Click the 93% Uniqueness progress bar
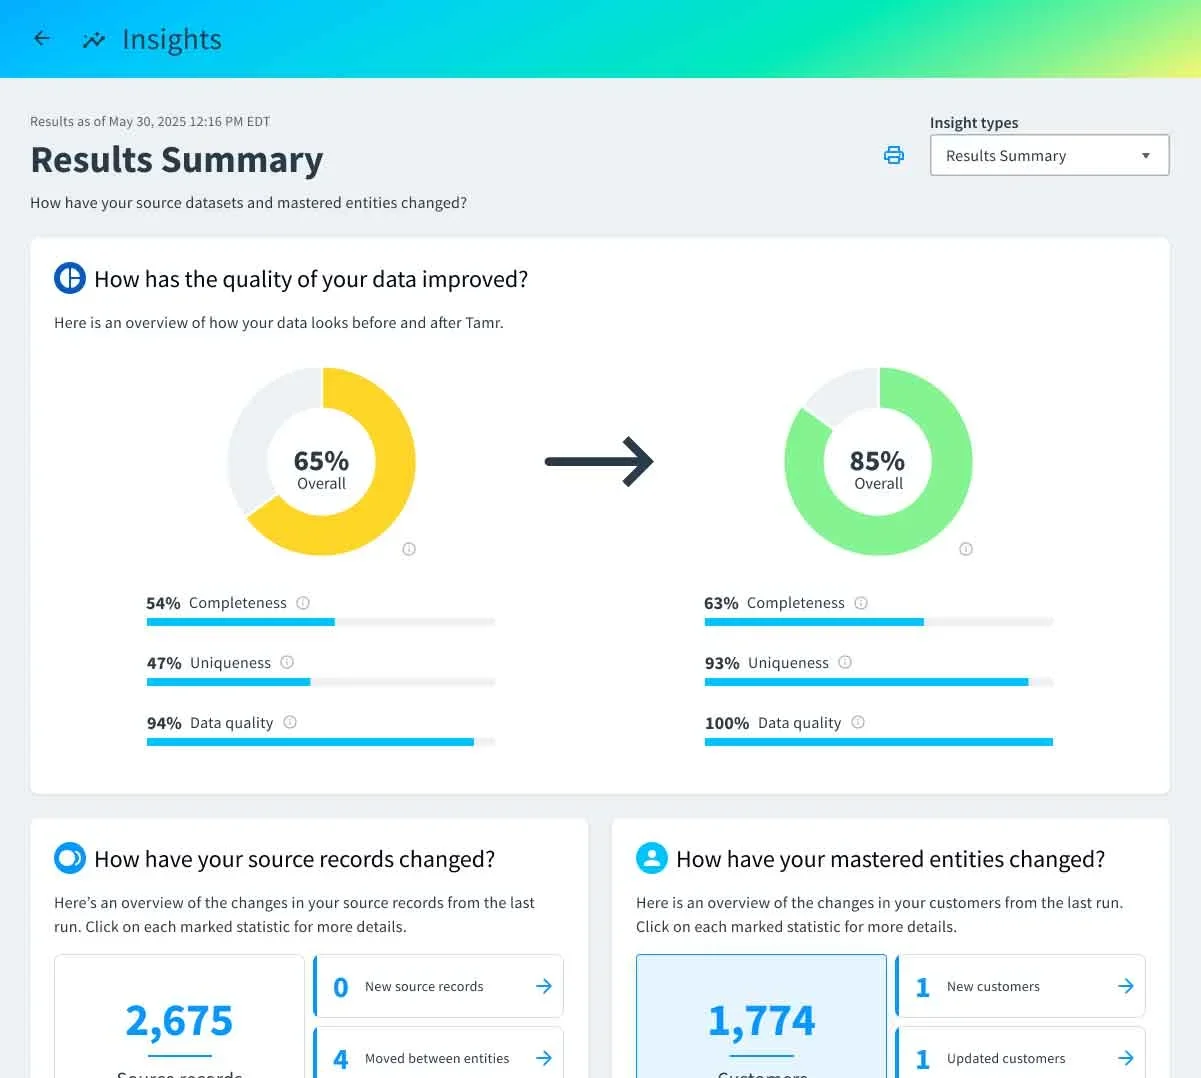1201x1078 pixels. coord(879,682)
